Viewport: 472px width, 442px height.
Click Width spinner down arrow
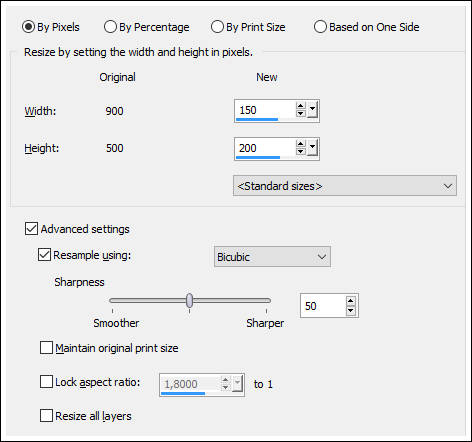[x=300, y=113]
